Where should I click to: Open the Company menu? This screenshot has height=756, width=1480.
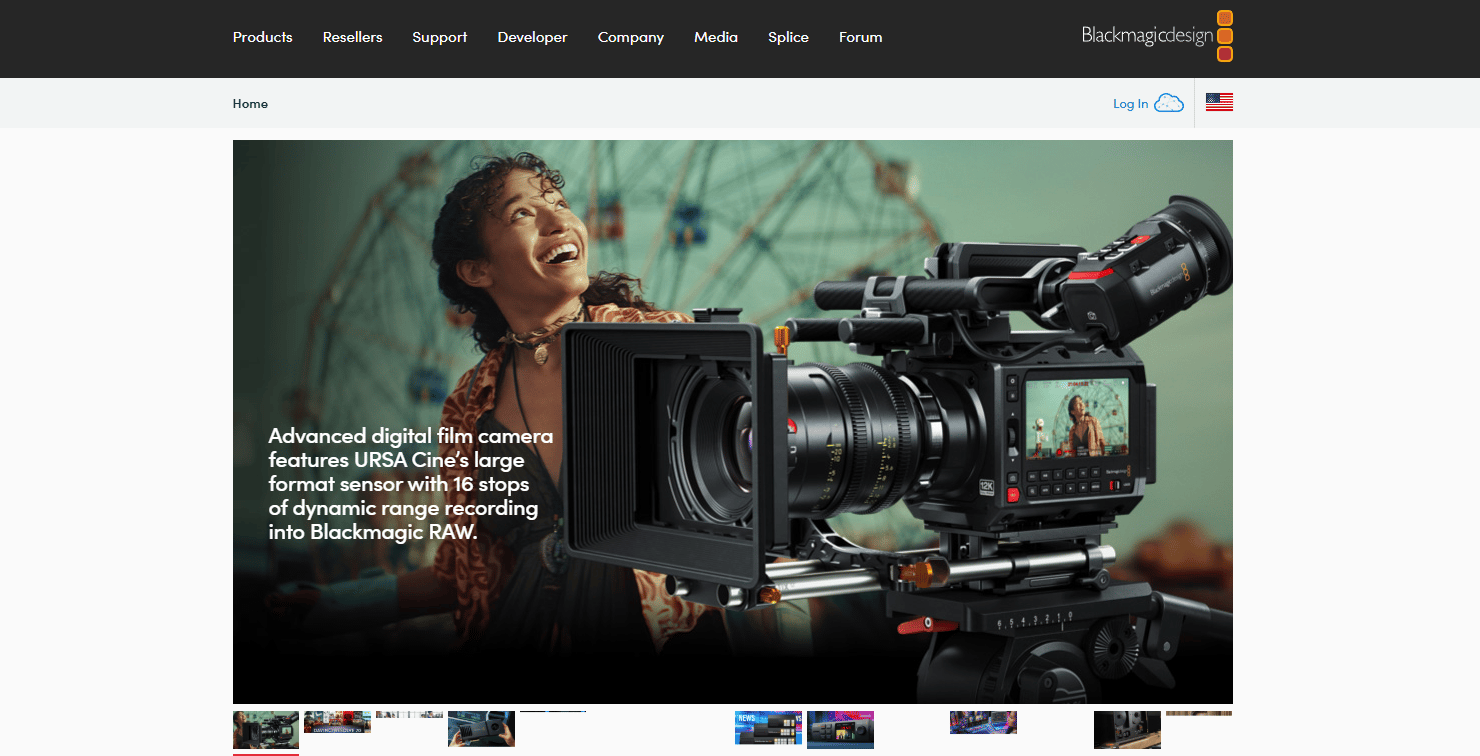click(x=631, y=37)
